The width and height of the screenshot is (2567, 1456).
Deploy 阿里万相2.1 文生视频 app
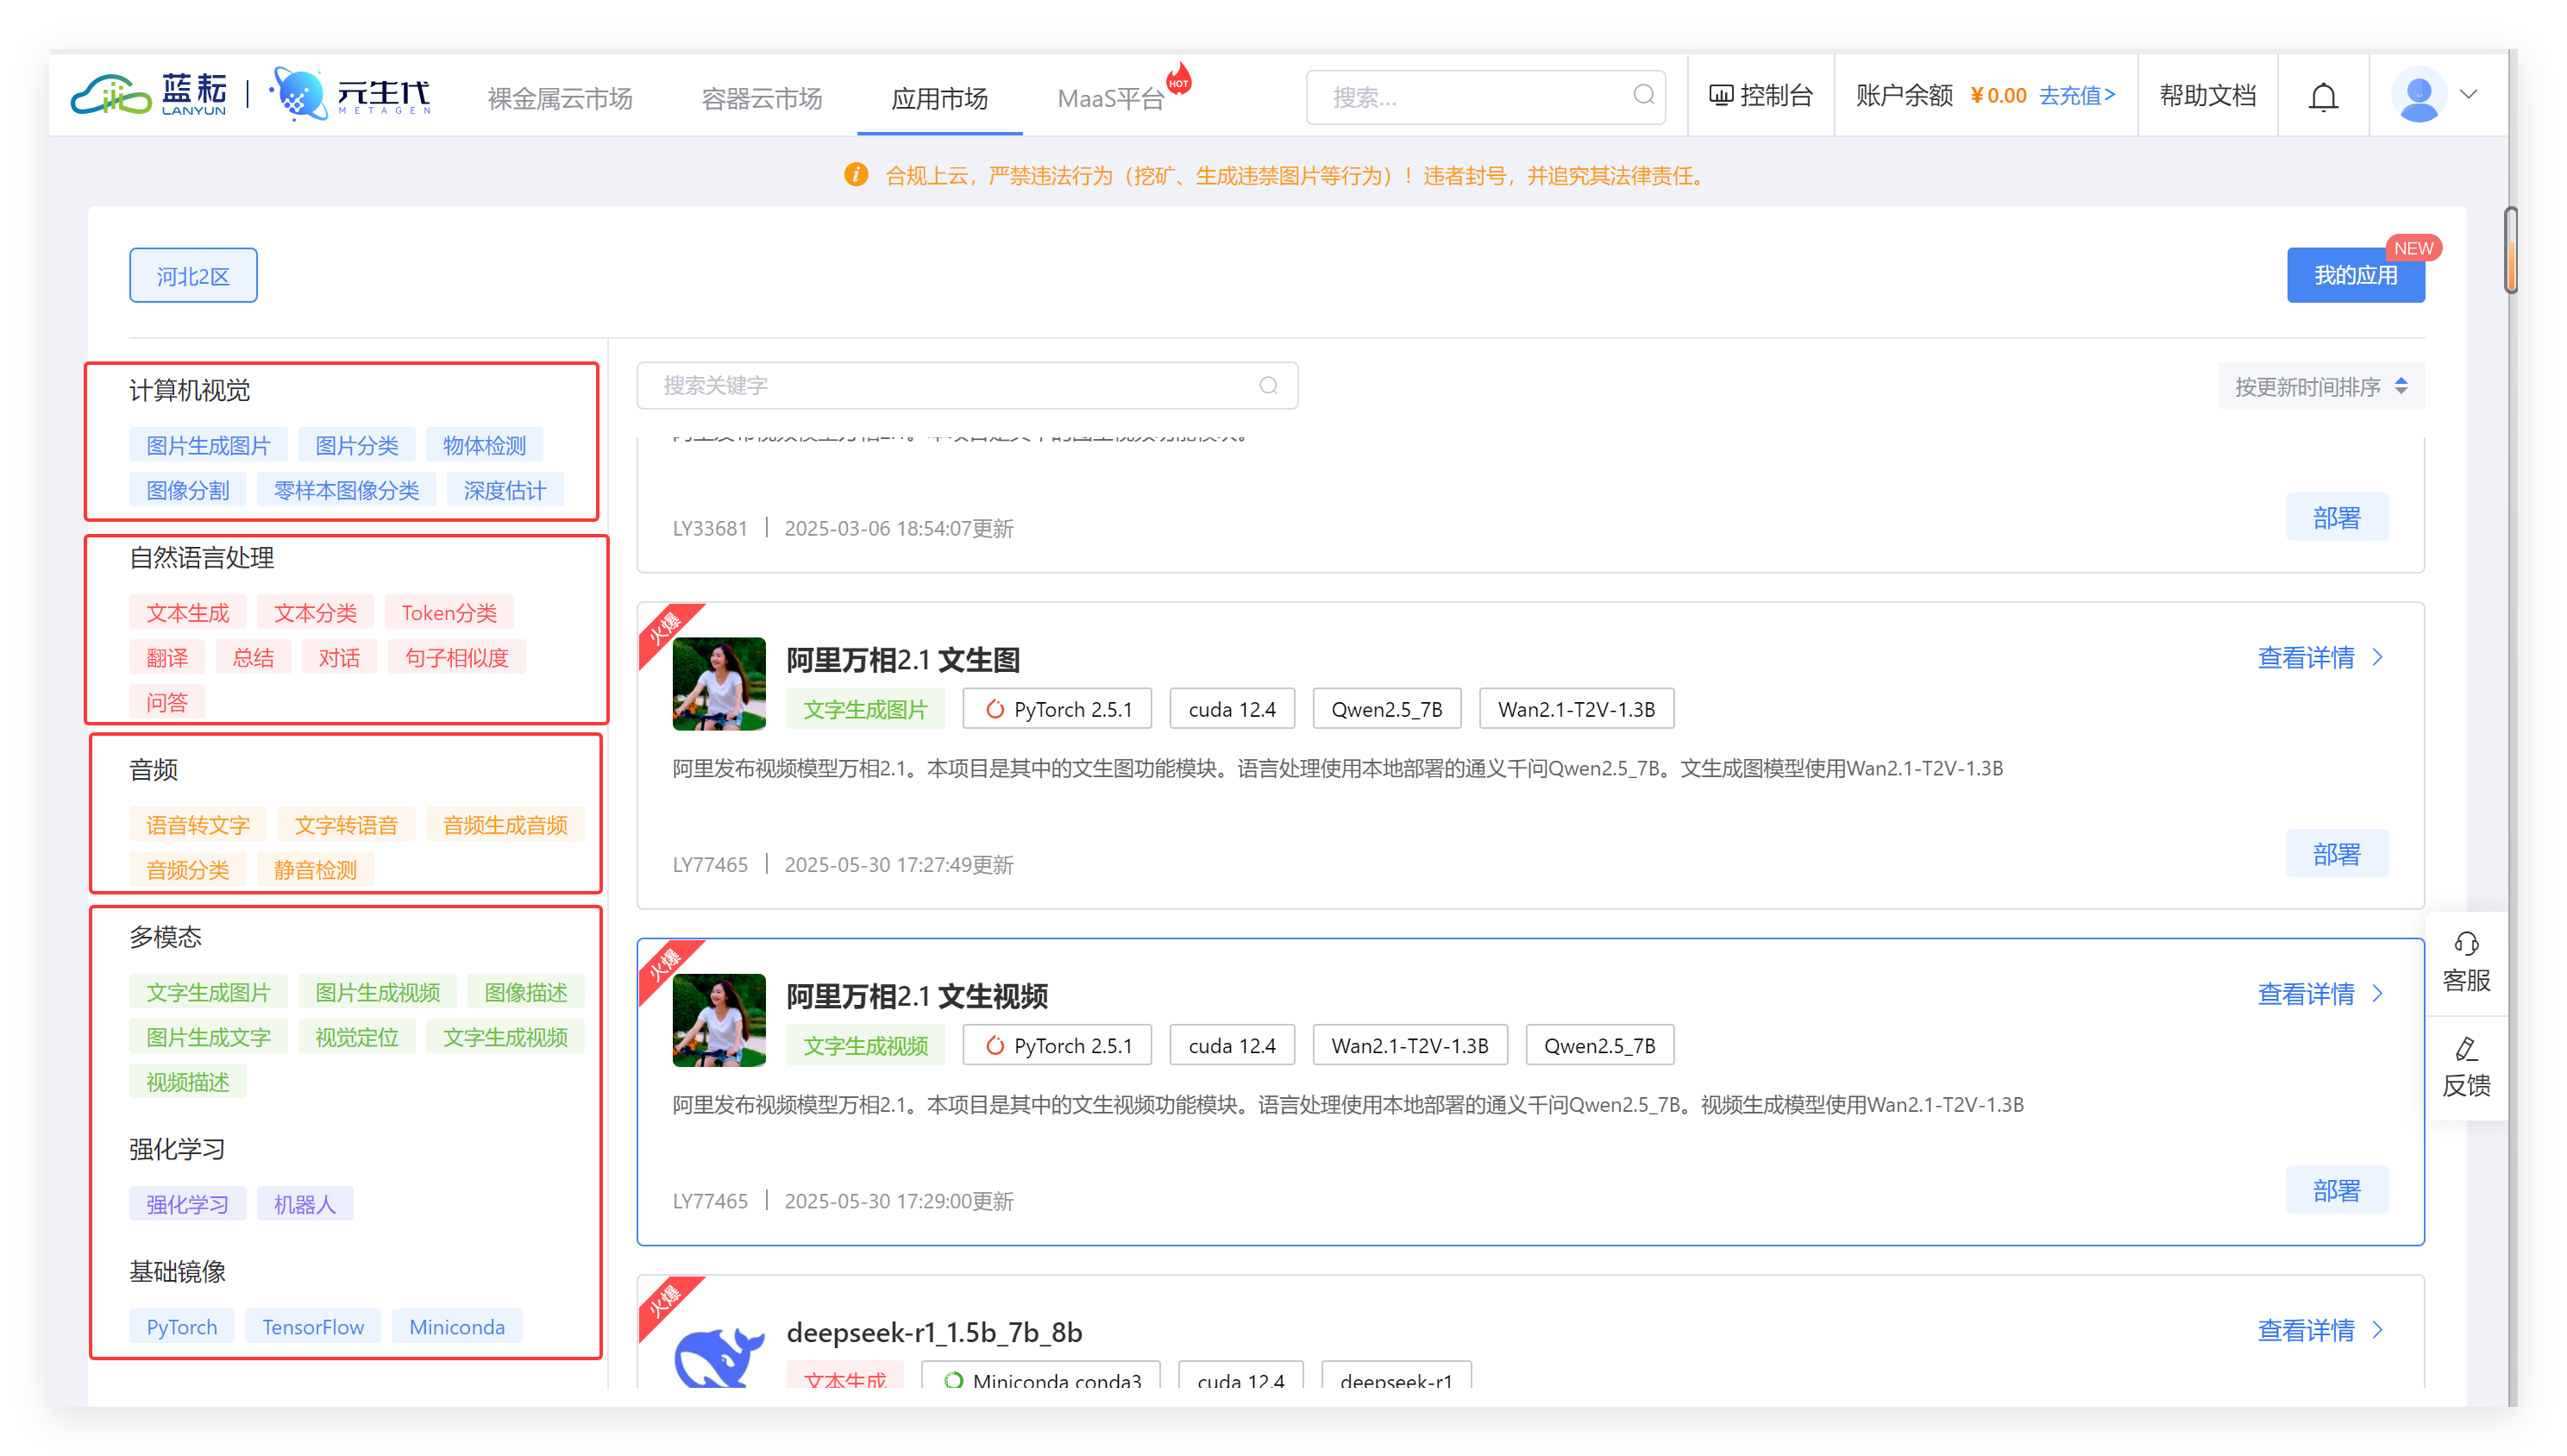point(2336,1190)
